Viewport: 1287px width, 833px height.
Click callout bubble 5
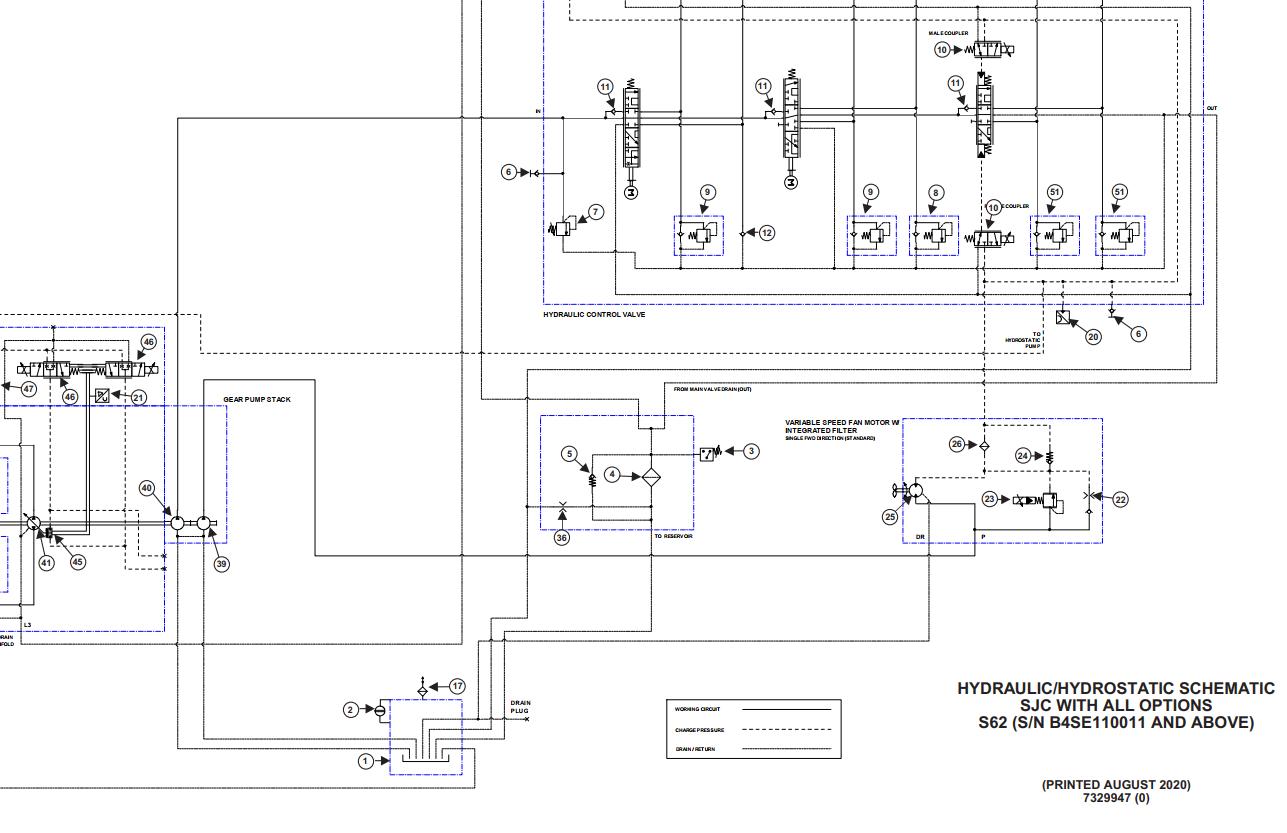click(x=570, y=454)
